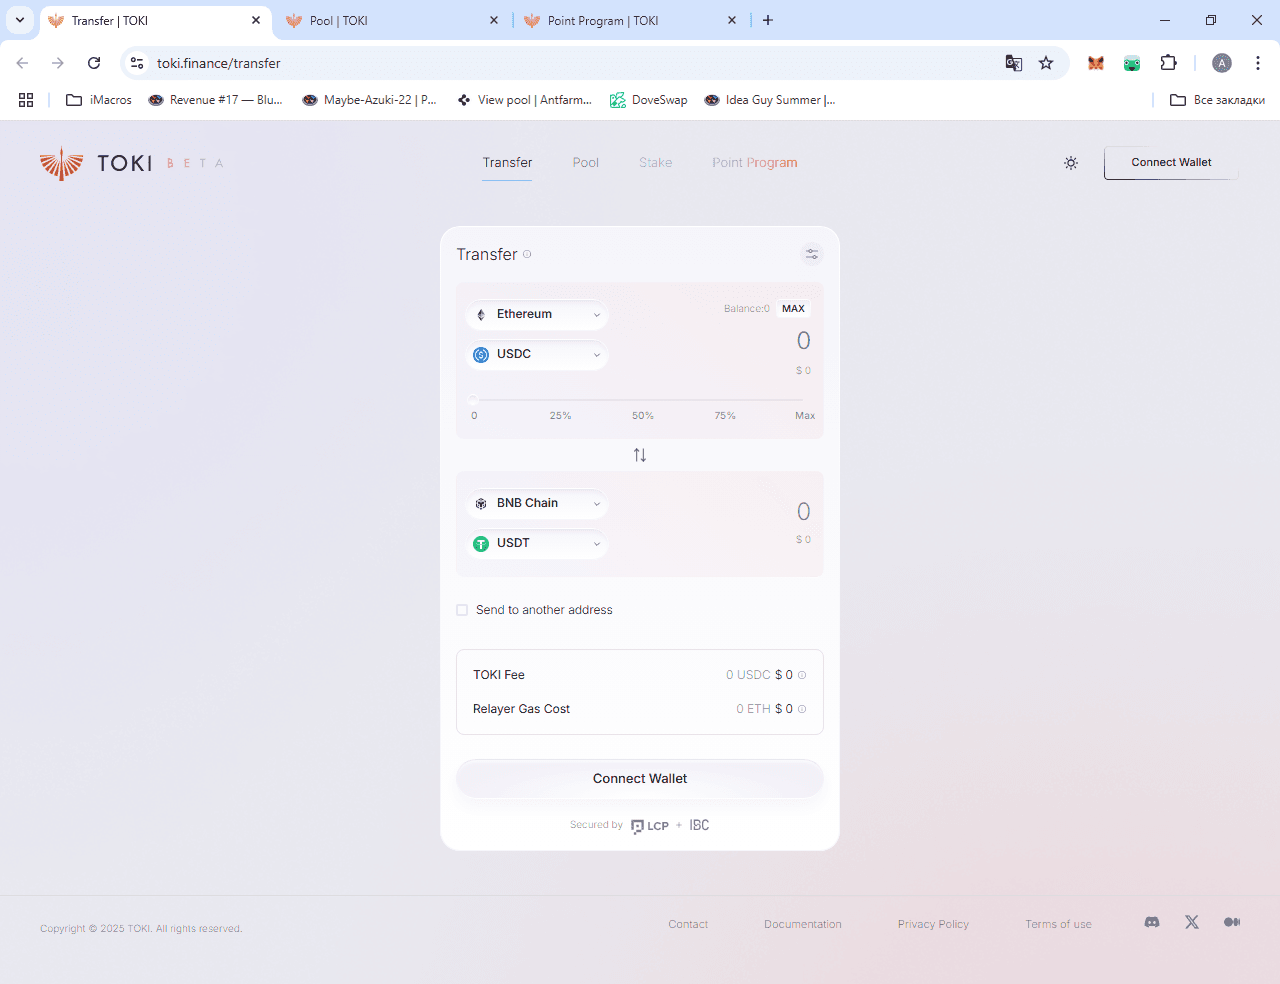Set amount slider to 25%
This screenshot has width=1280, height=984.
(560, 416)
